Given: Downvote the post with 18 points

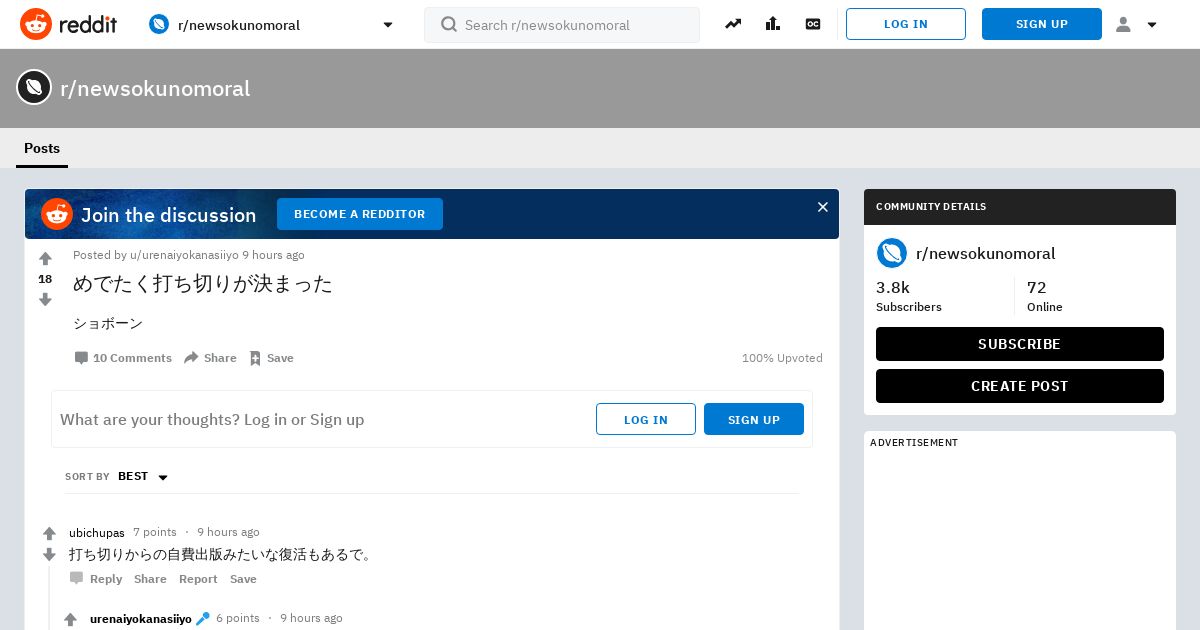Looking at the screenshot, I should click(45, 299).
